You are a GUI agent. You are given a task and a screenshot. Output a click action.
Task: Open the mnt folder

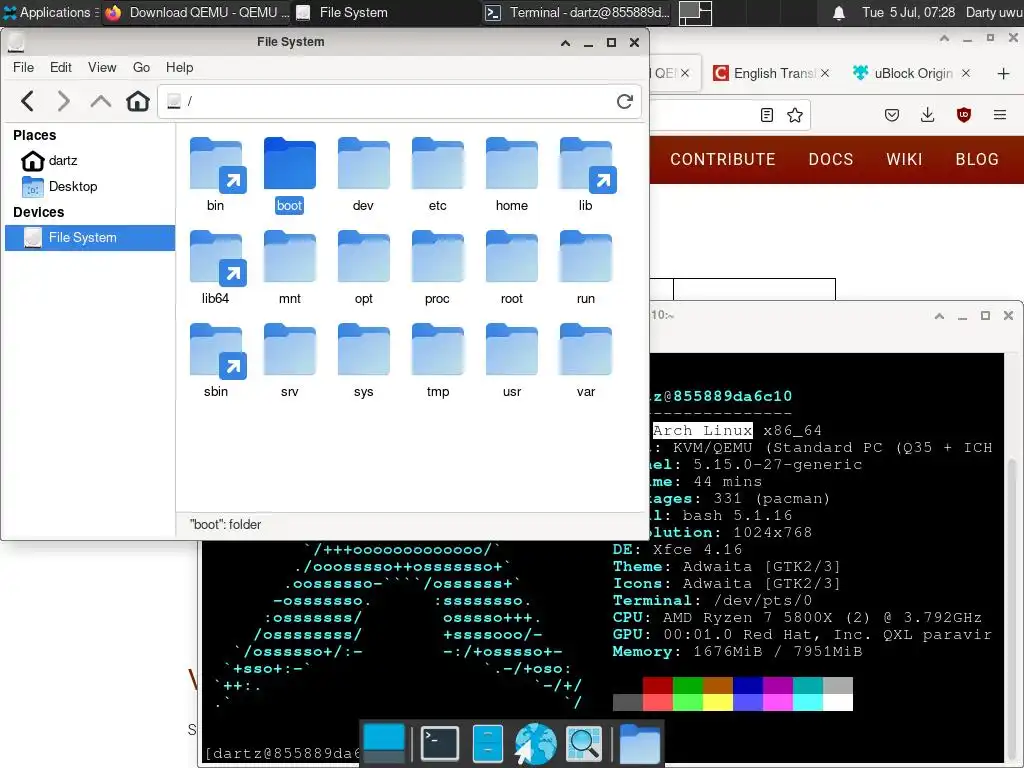tap(290, 268)
